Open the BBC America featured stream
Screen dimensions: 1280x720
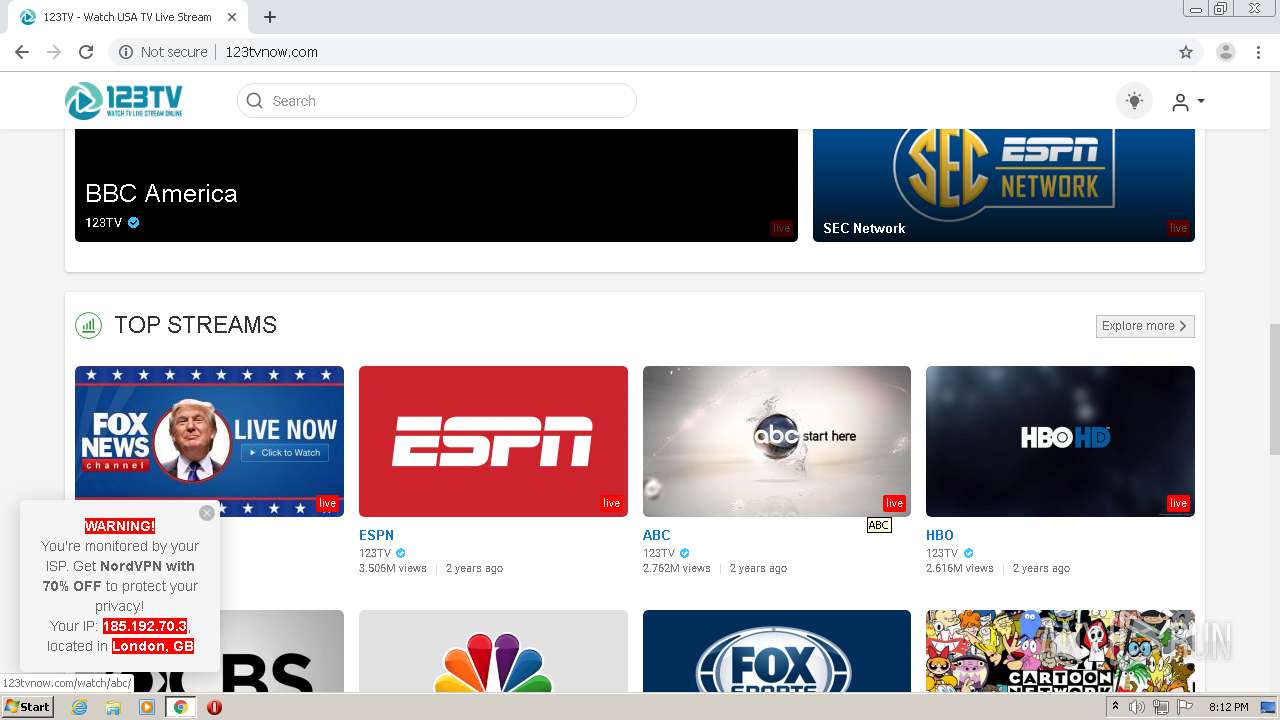tap(436, 185)
